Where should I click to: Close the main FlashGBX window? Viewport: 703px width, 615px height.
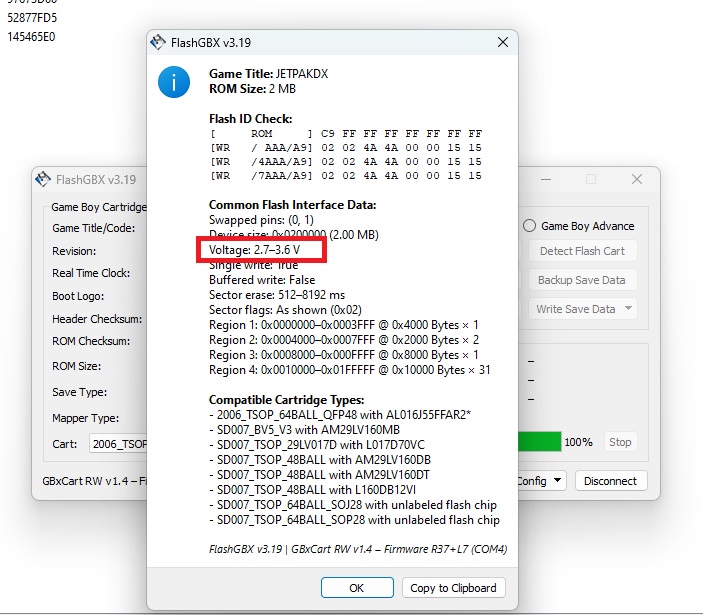(637, 179)
